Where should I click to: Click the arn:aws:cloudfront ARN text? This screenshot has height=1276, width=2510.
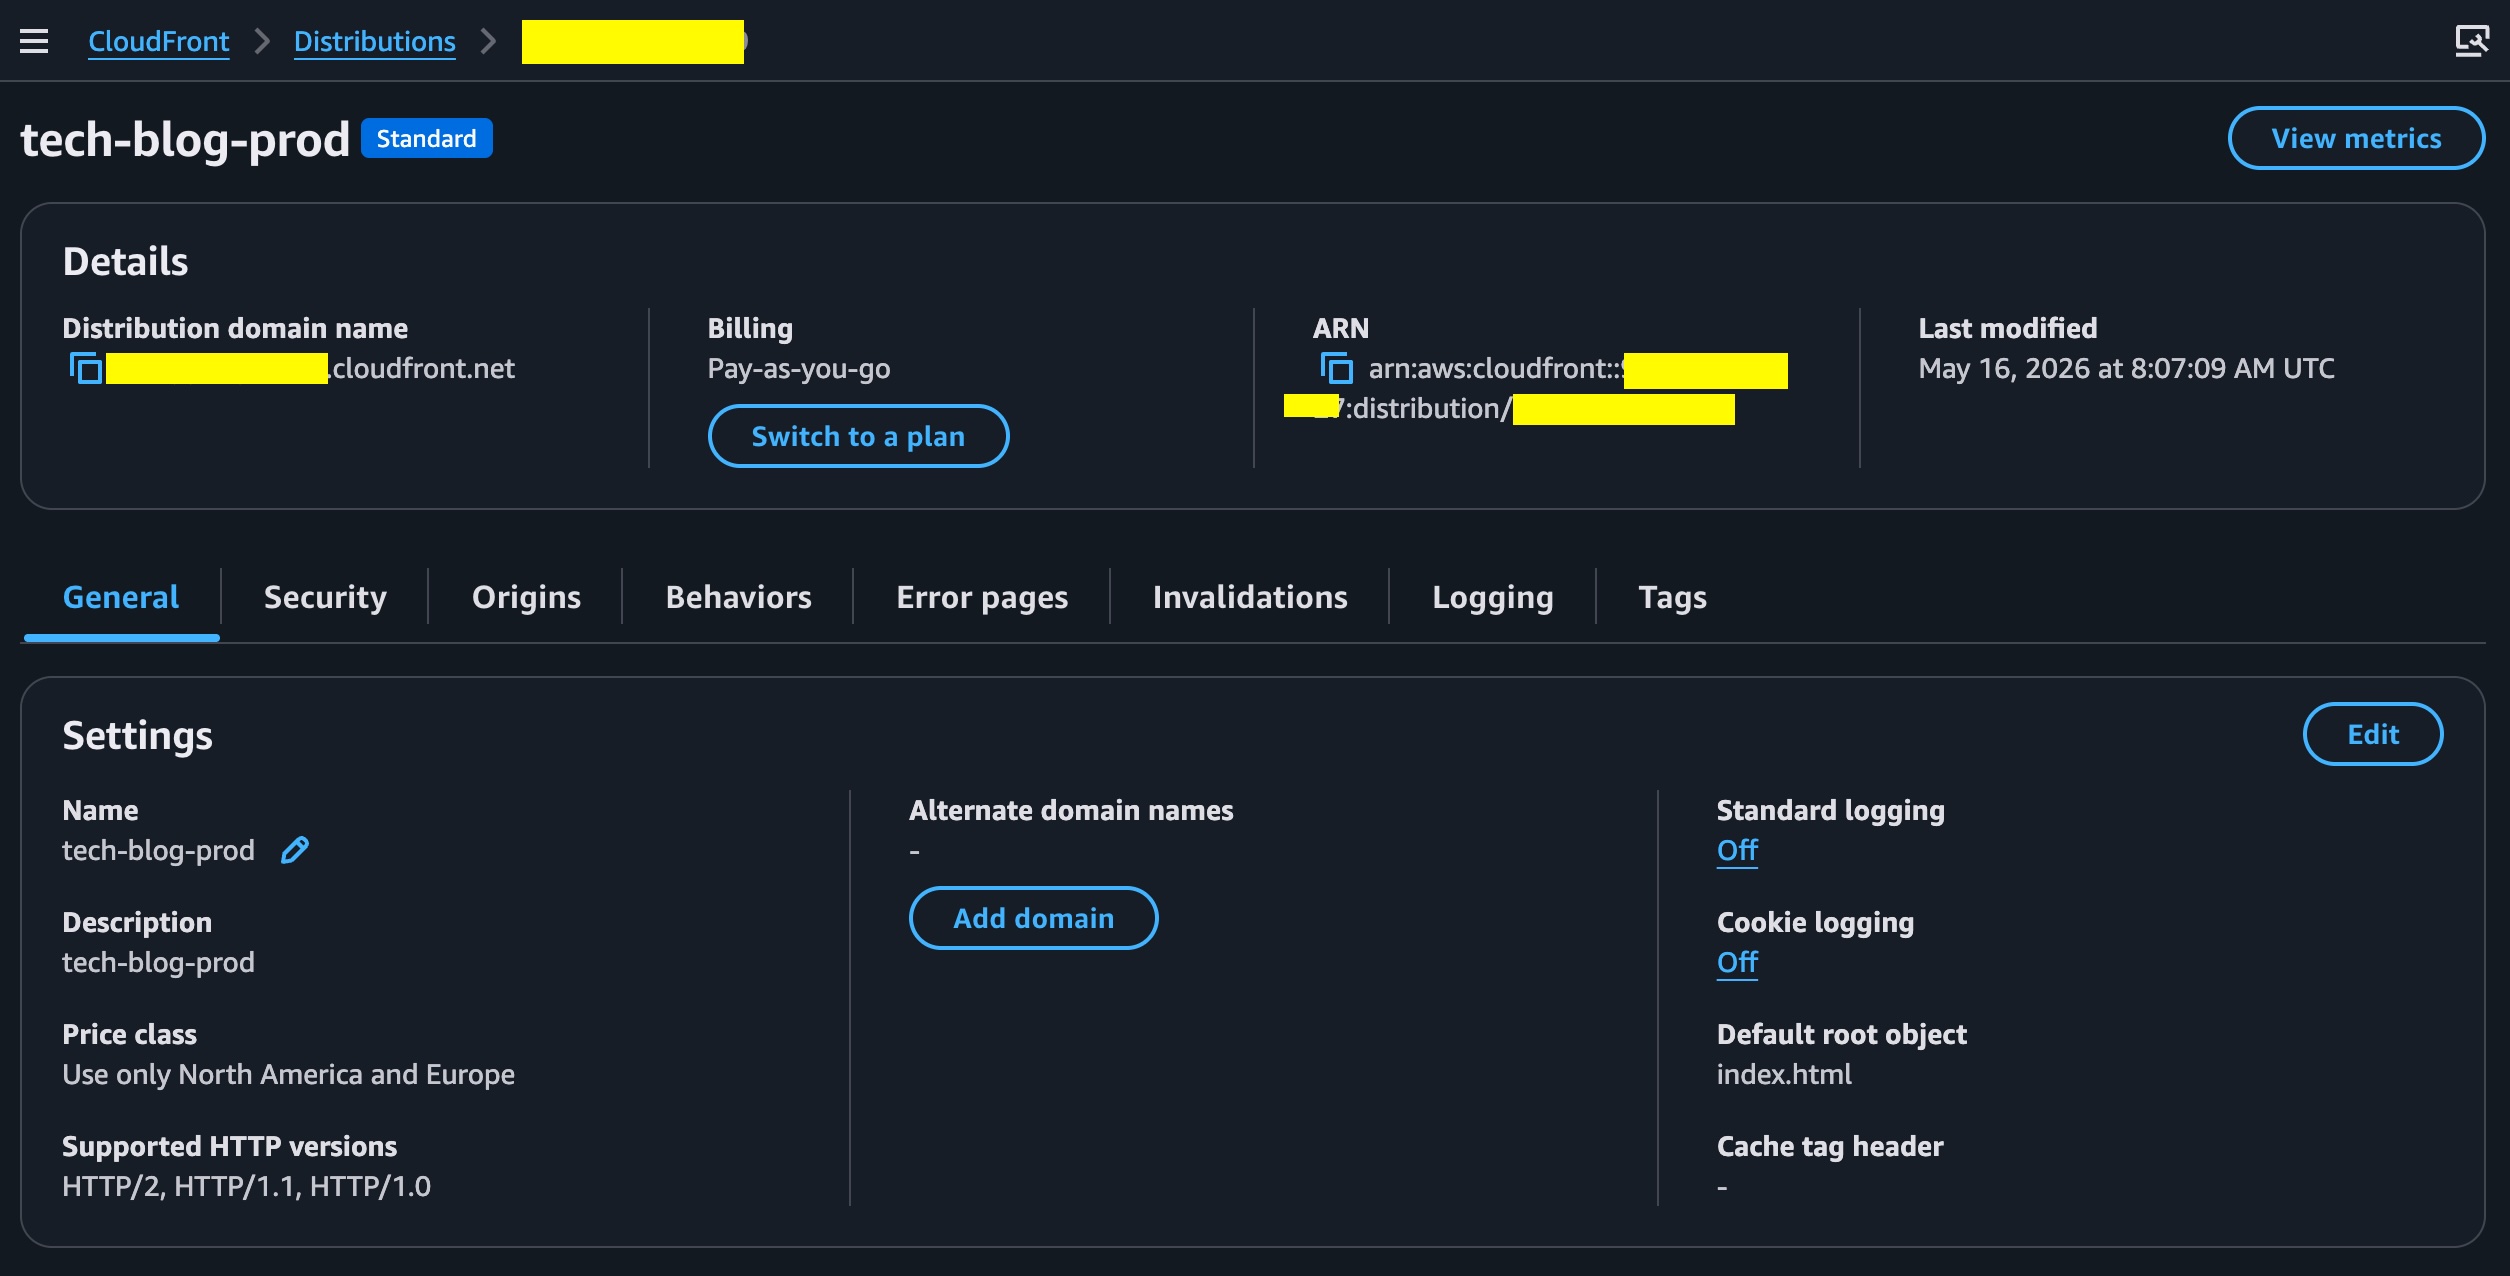[x=1495, y=368]
